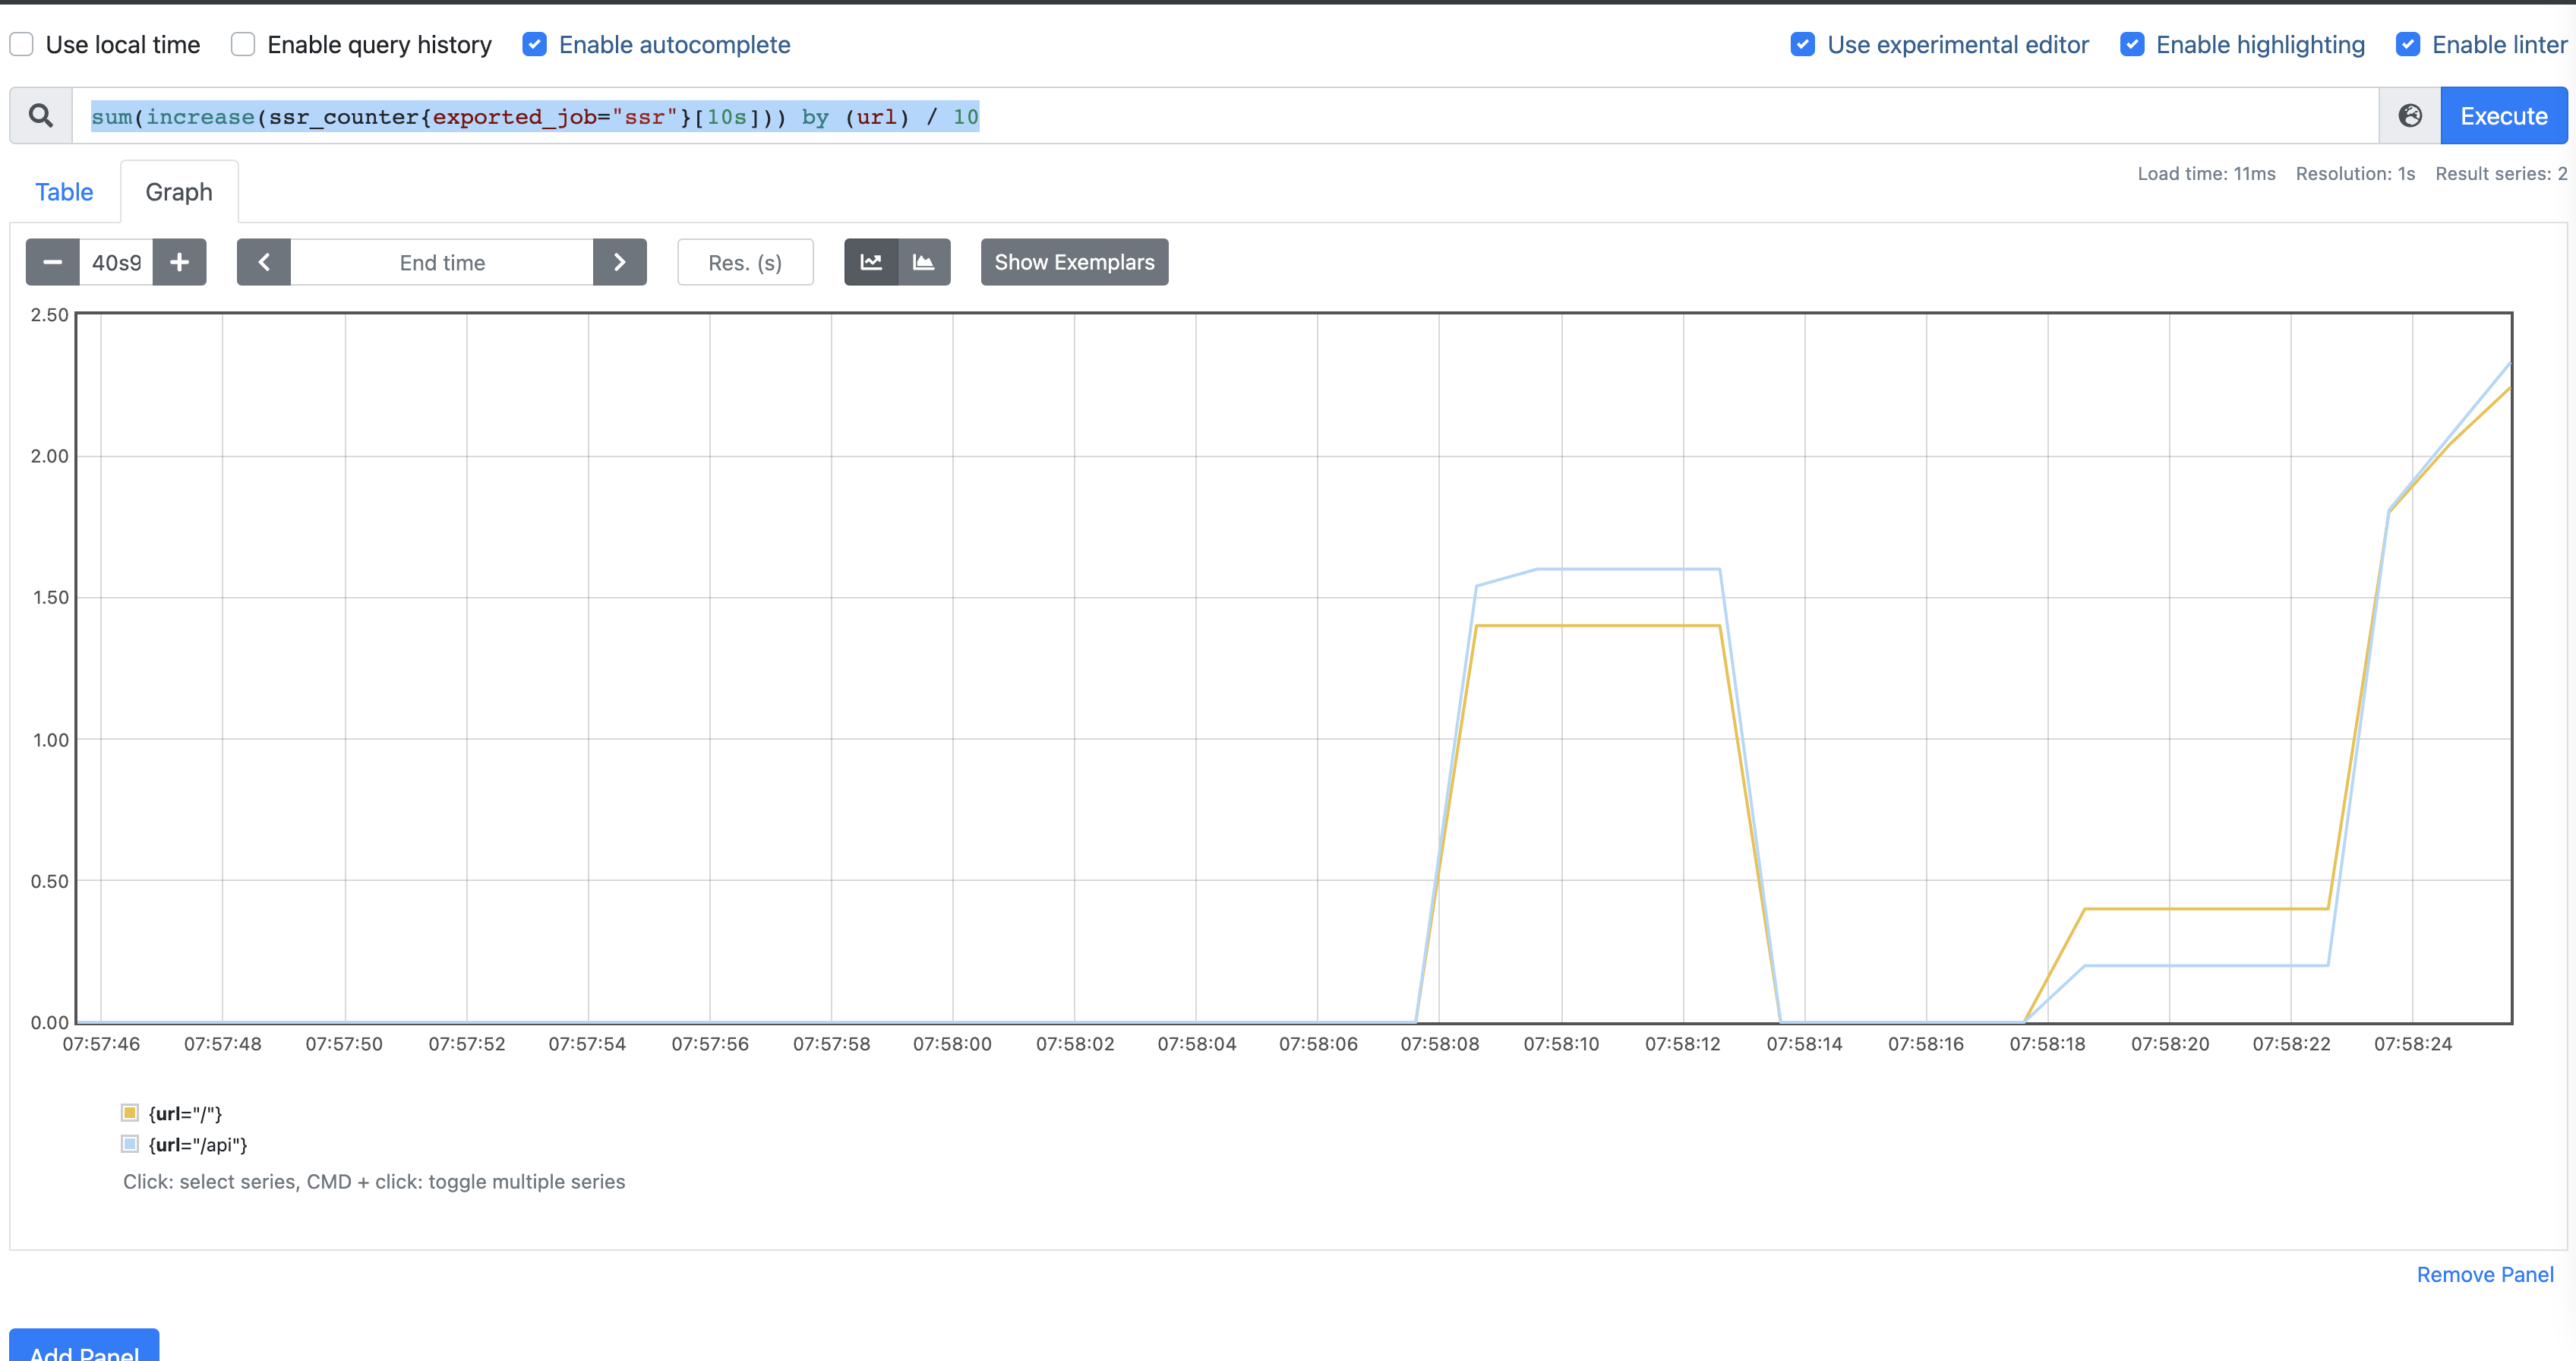Enable query history checkbox

pos(243,45)
